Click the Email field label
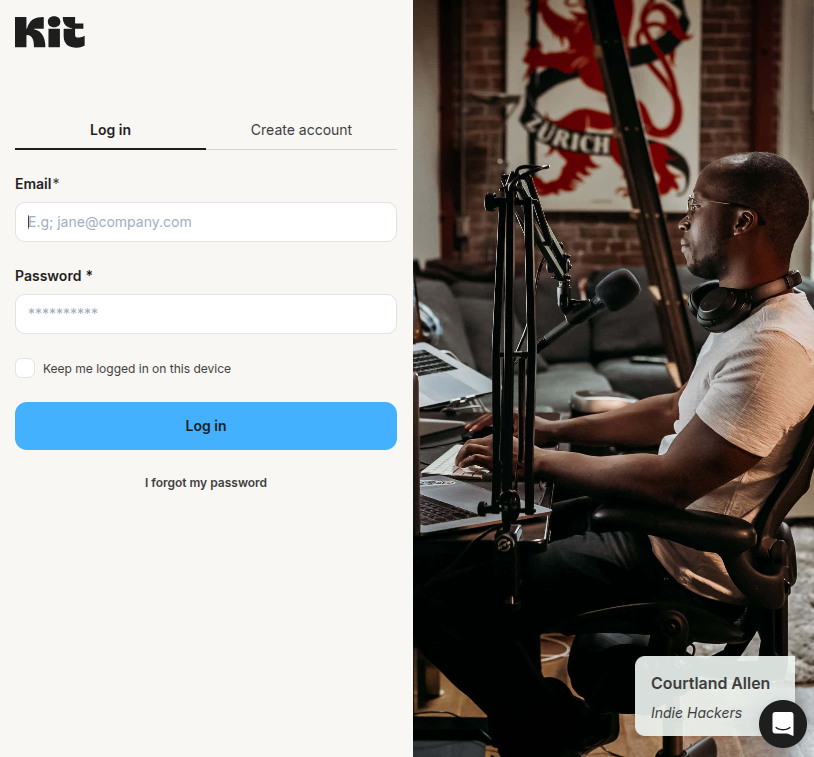Viewport: 814px width, 757px height. pos(37,184)
